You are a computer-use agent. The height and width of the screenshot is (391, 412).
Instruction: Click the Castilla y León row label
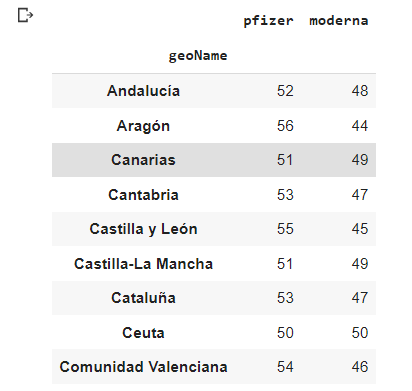tap(143, 229)
